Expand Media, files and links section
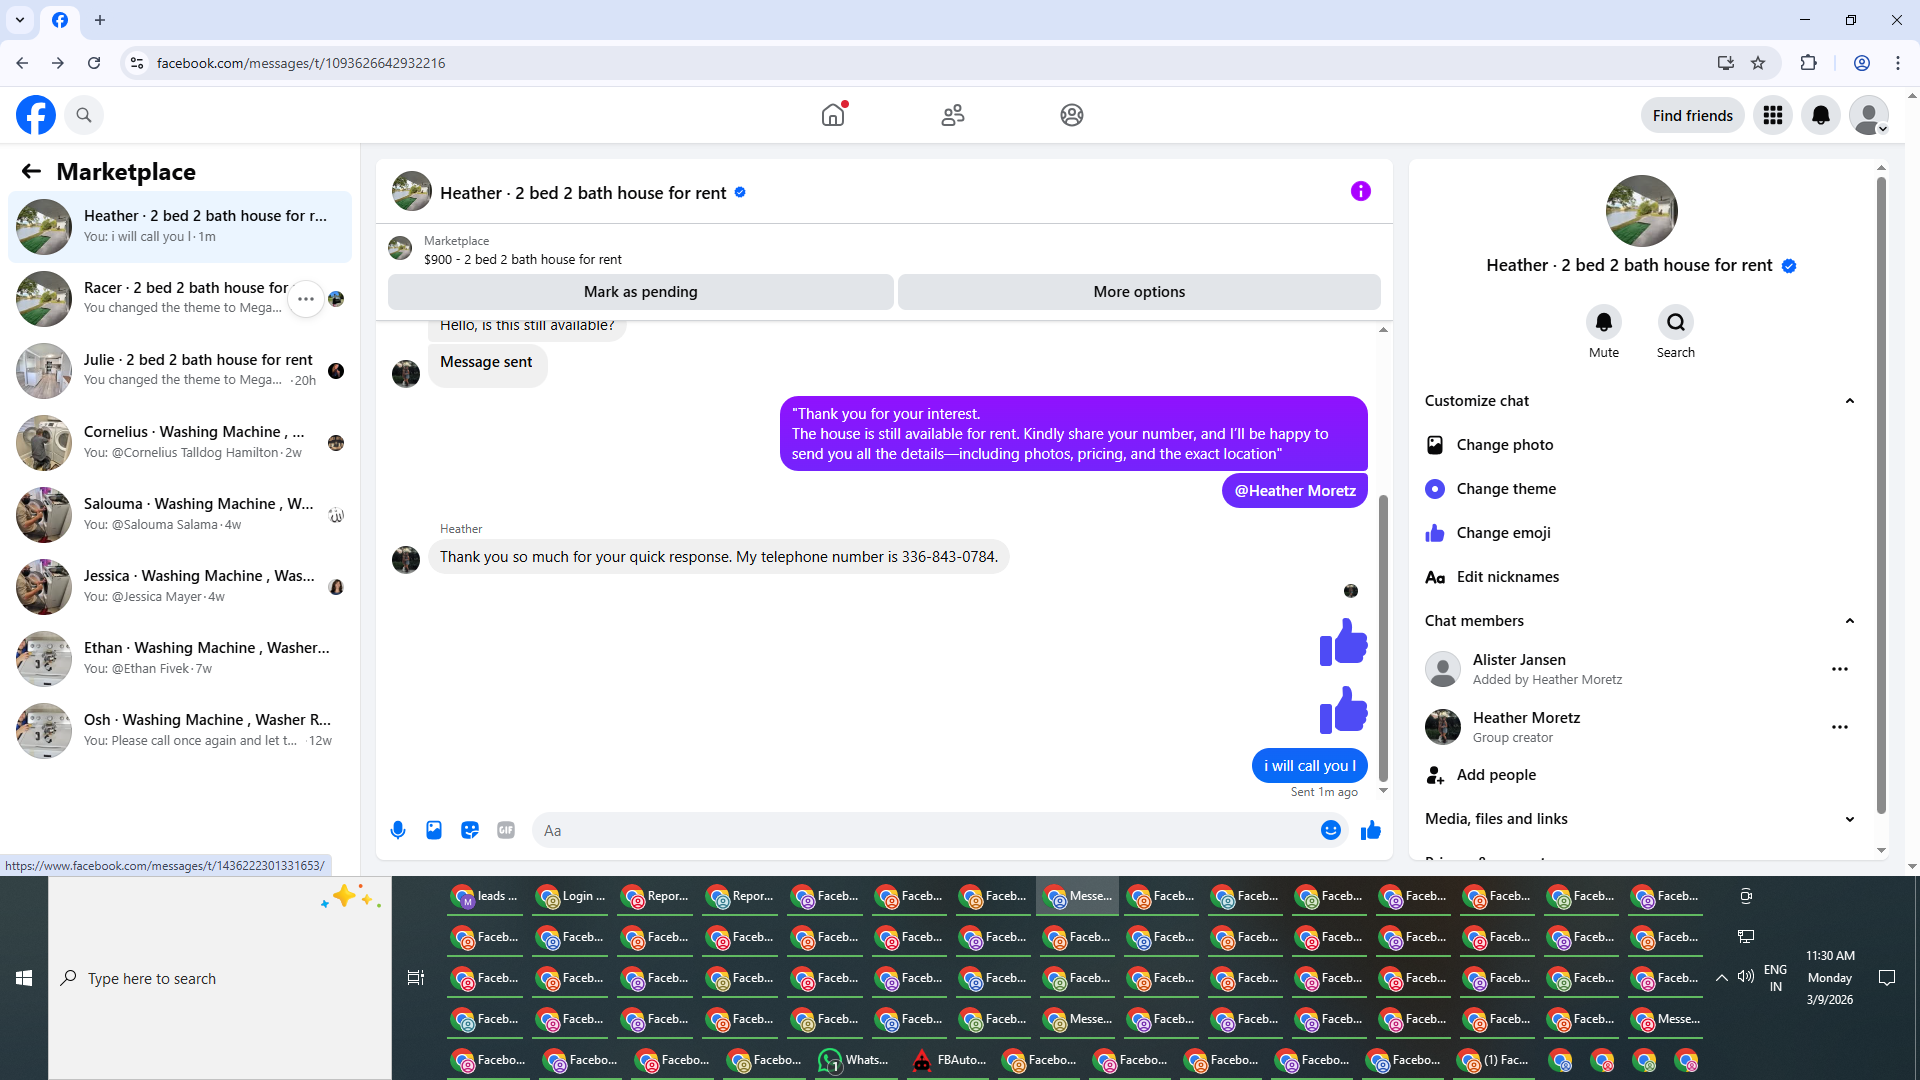The image size is (1920, 1080). click(1849, 819)
